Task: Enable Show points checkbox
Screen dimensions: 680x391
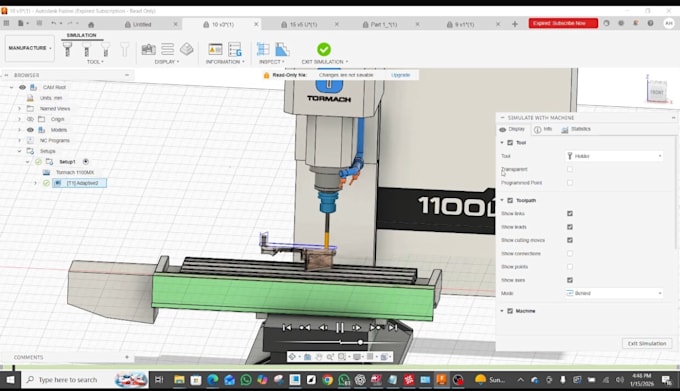Action: pyautogui.click(x=570, y=267)
